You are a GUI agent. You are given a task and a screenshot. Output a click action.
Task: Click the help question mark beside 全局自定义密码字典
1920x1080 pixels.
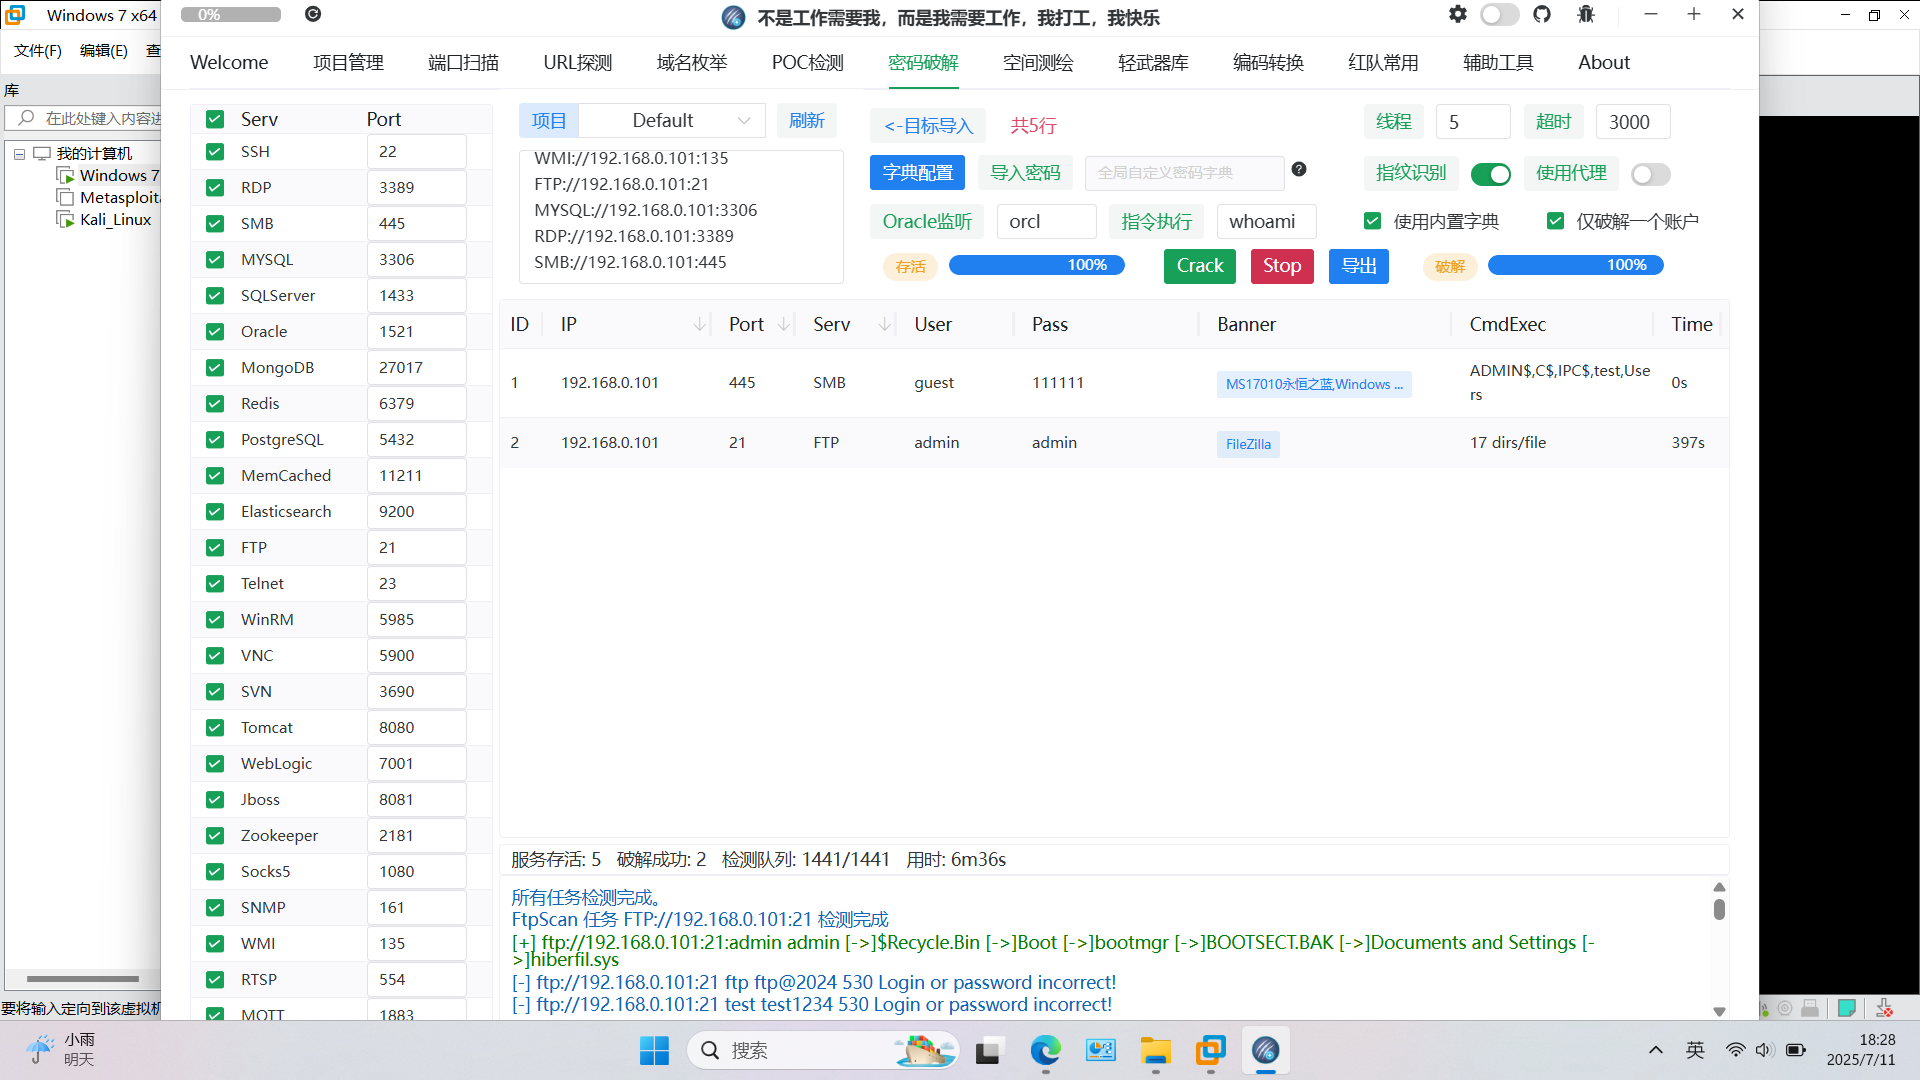pyautogui.click(x=1298, y=169)
